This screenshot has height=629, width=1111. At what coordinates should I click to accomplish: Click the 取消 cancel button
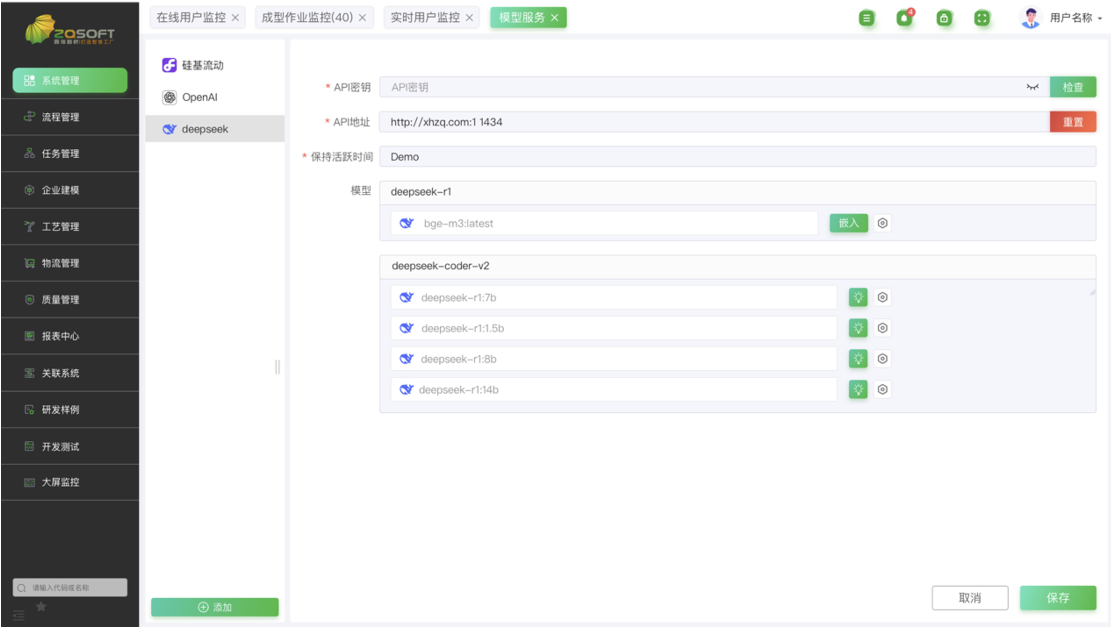click(970, 598)
